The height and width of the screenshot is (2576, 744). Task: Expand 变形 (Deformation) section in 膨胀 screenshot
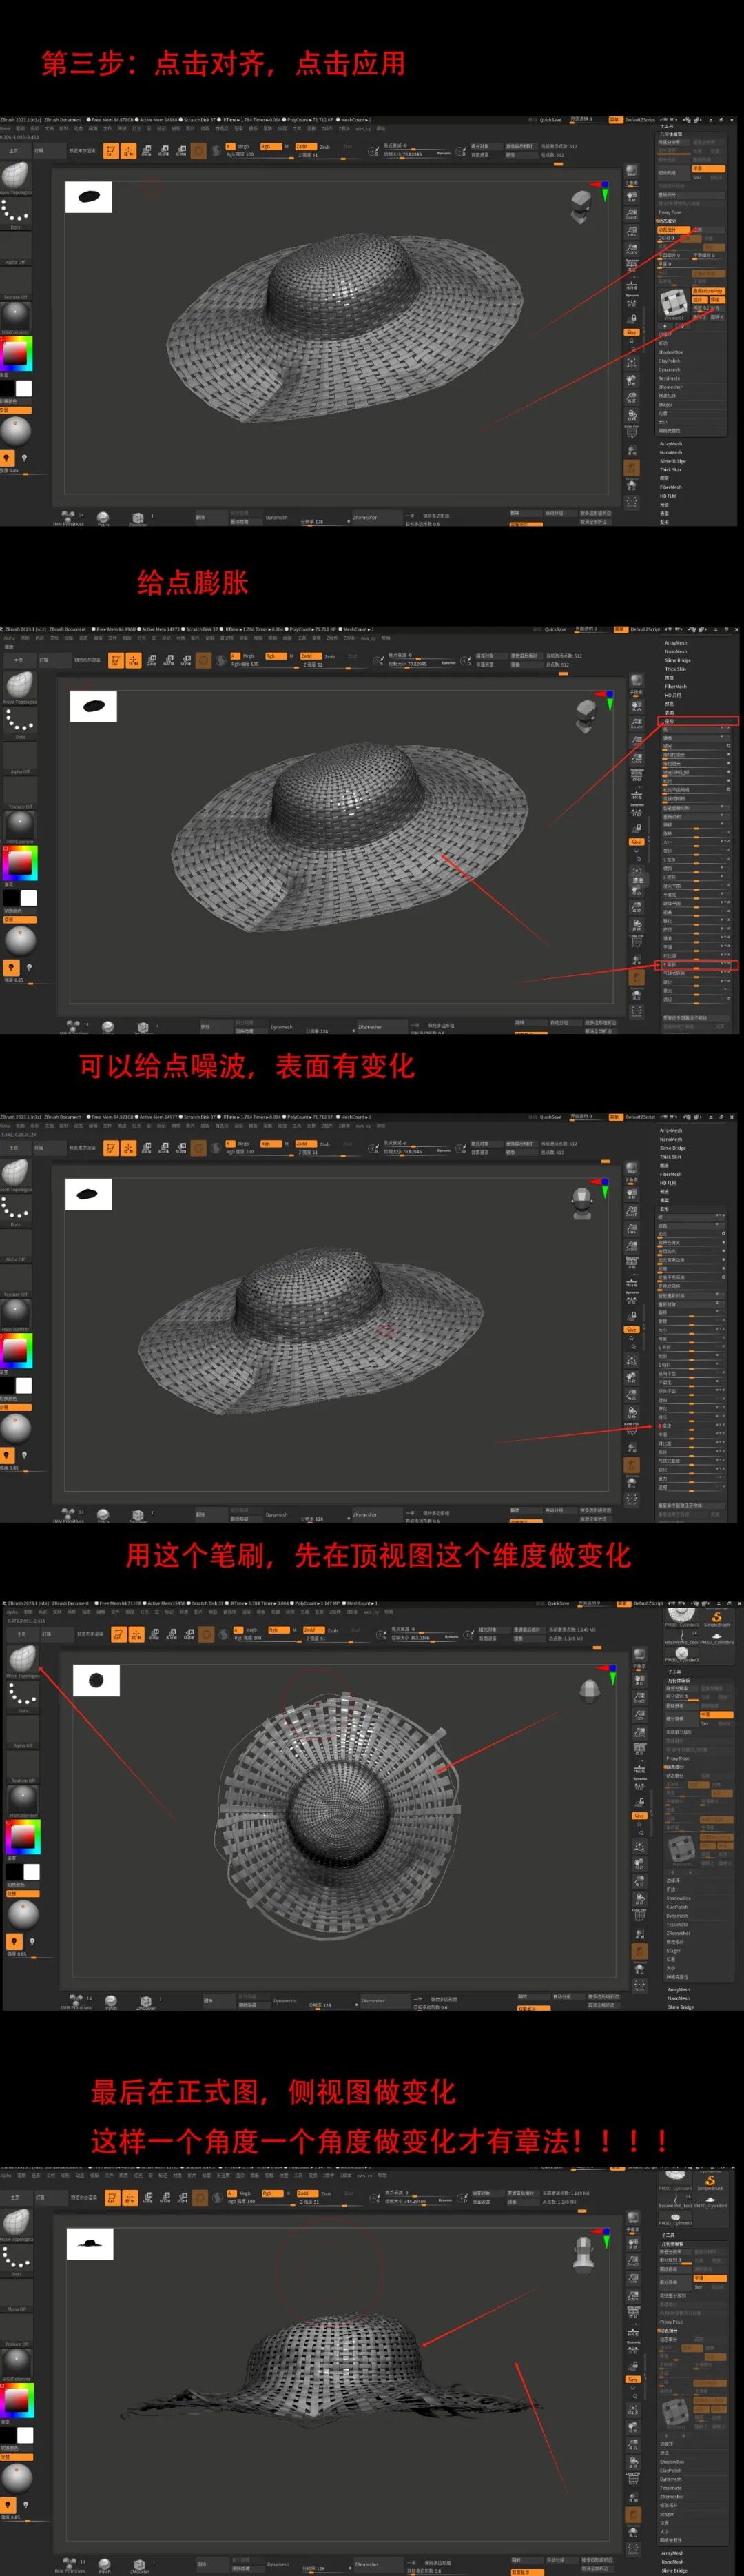(698, 720)
